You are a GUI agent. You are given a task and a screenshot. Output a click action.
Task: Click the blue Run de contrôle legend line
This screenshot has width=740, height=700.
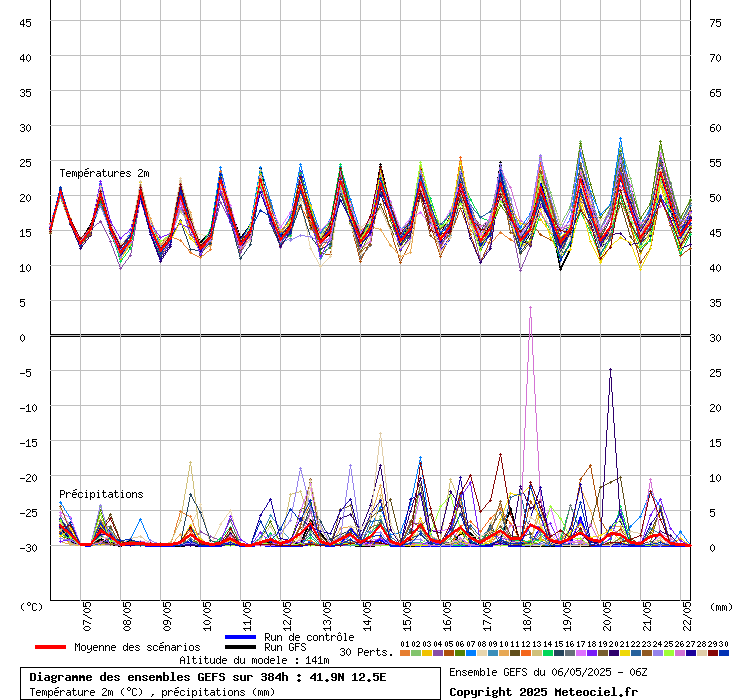pyautogui.click(x=240, y=637)
